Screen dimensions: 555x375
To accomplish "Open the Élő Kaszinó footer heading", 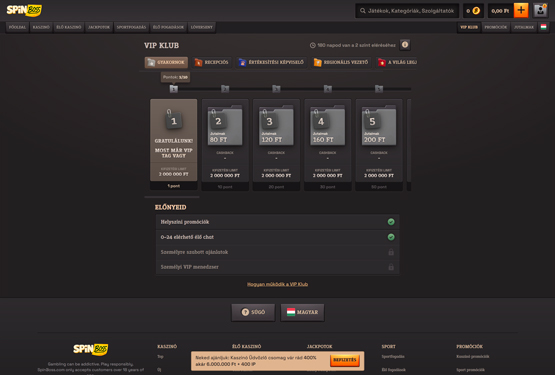I will click(246, 346).
